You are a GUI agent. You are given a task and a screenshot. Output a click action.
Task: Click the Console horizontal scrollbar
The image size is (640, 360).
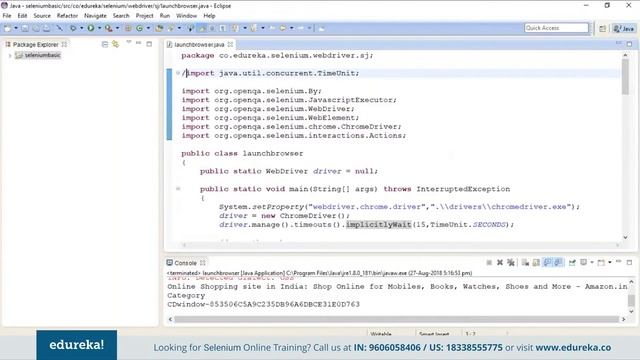click(x=396, y=319)
